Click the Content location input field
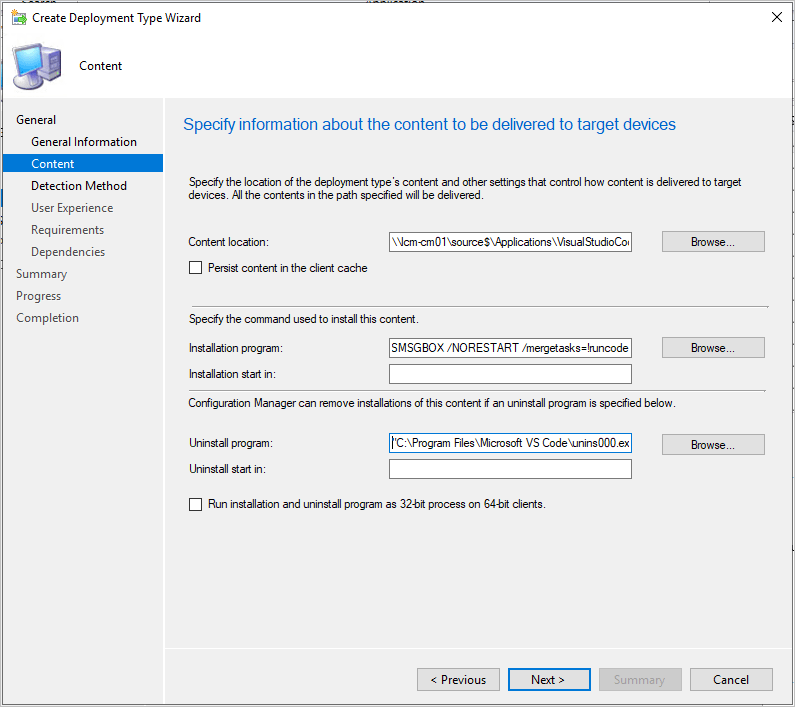795x707 pixels. coord(510,242)
